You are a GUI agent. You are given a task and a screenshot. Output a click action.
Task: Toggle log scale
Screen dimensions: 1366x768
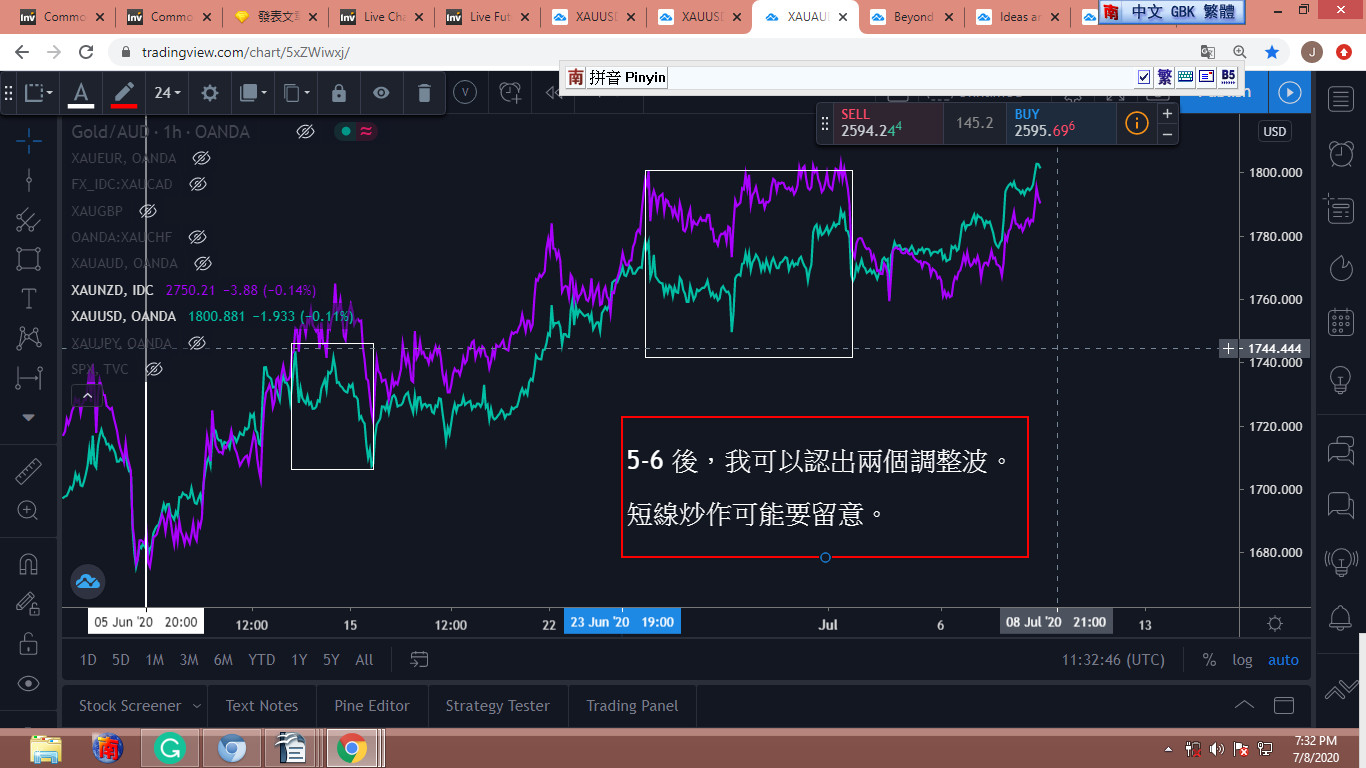click(x=1242, y=660)
